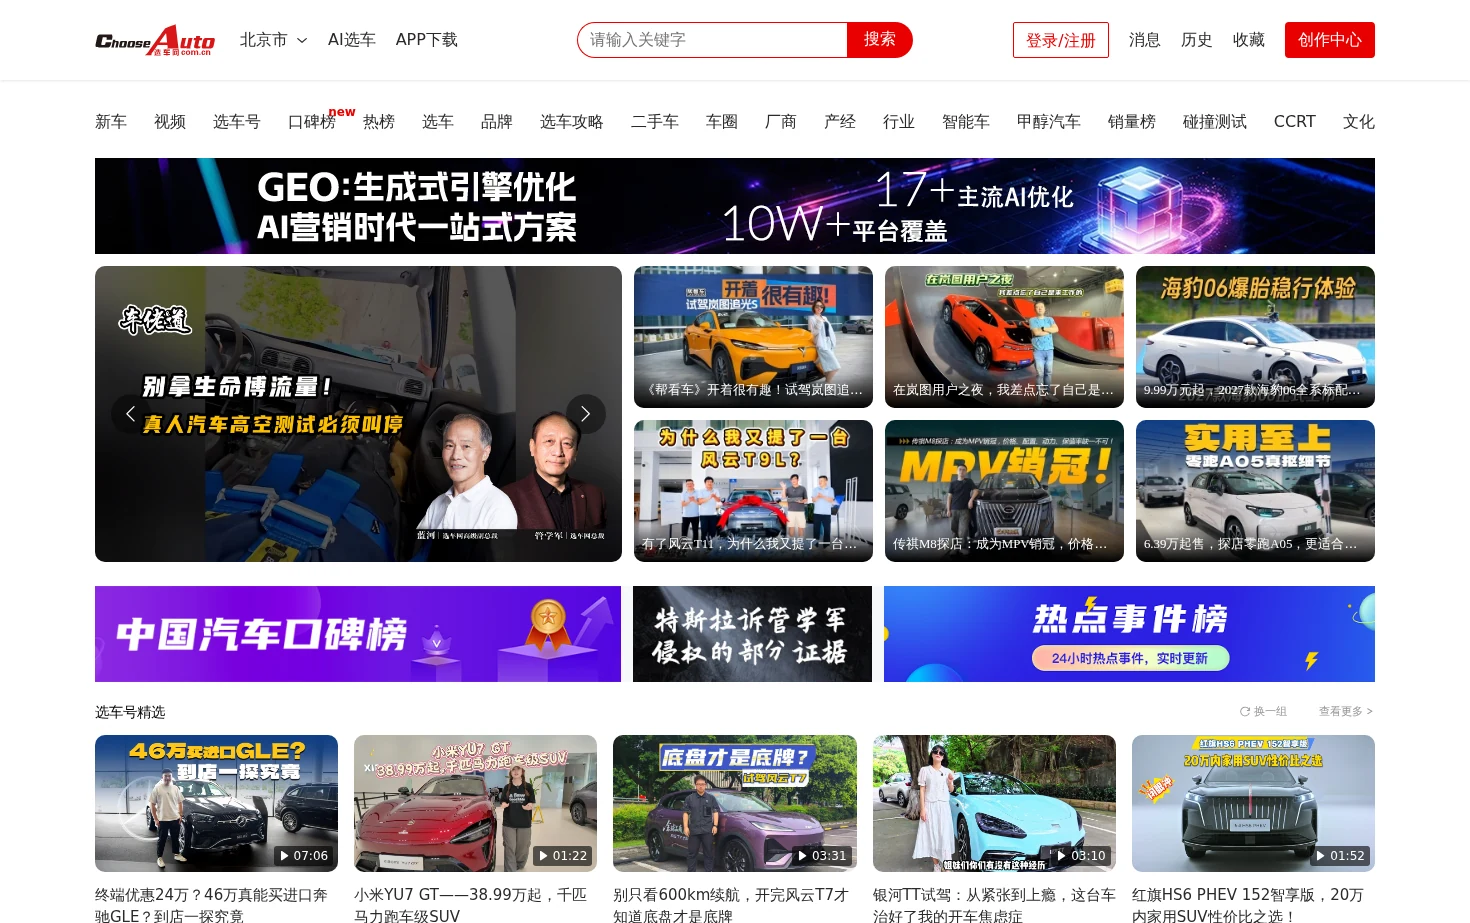
Task: Select 智能车 in navigation menu
Action: pos(966,122)
